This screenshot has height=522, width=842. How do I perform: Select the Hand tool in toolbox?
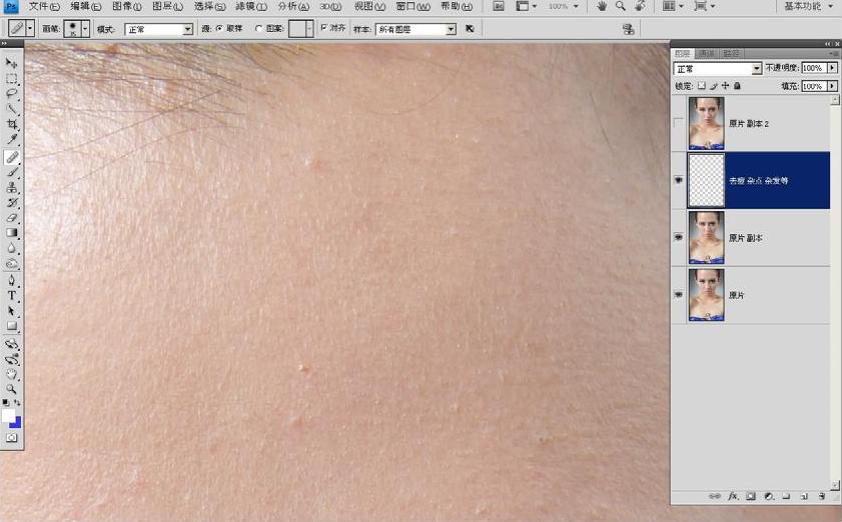[11, 374]
